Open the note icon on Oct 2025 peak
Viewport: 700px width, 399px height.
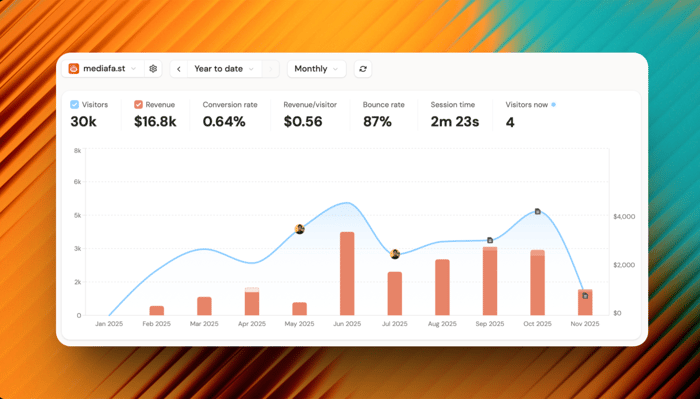coord(538,211)
